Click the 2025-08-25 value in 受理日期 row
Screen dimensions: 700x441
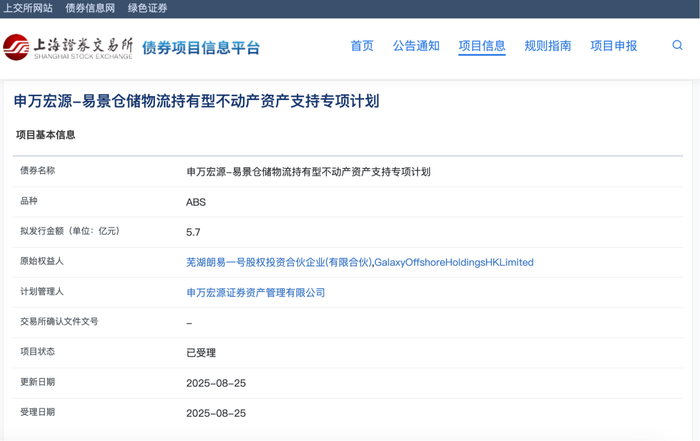[x=216, y=413]
